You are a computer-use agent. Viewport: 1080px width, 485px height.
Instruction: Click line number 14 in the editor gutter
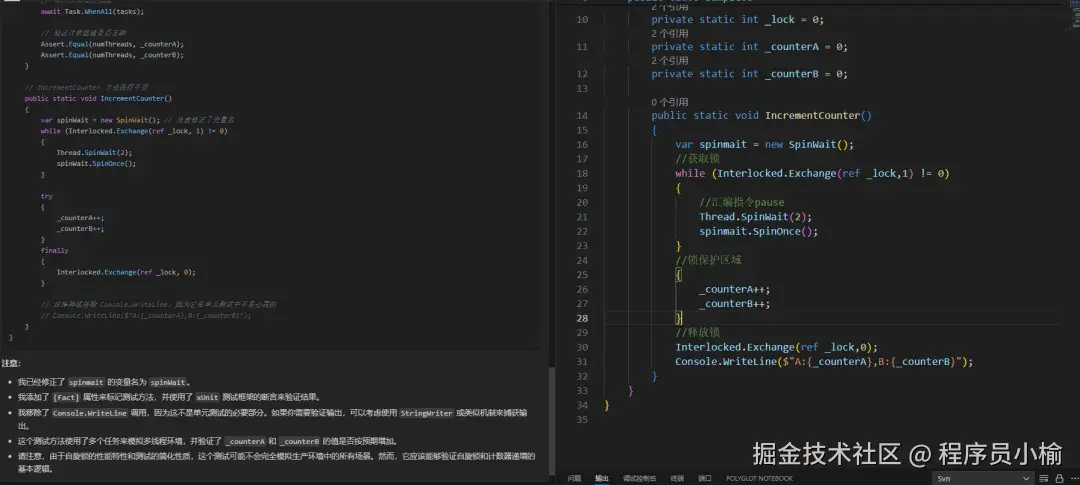click(x=581, y=116)
